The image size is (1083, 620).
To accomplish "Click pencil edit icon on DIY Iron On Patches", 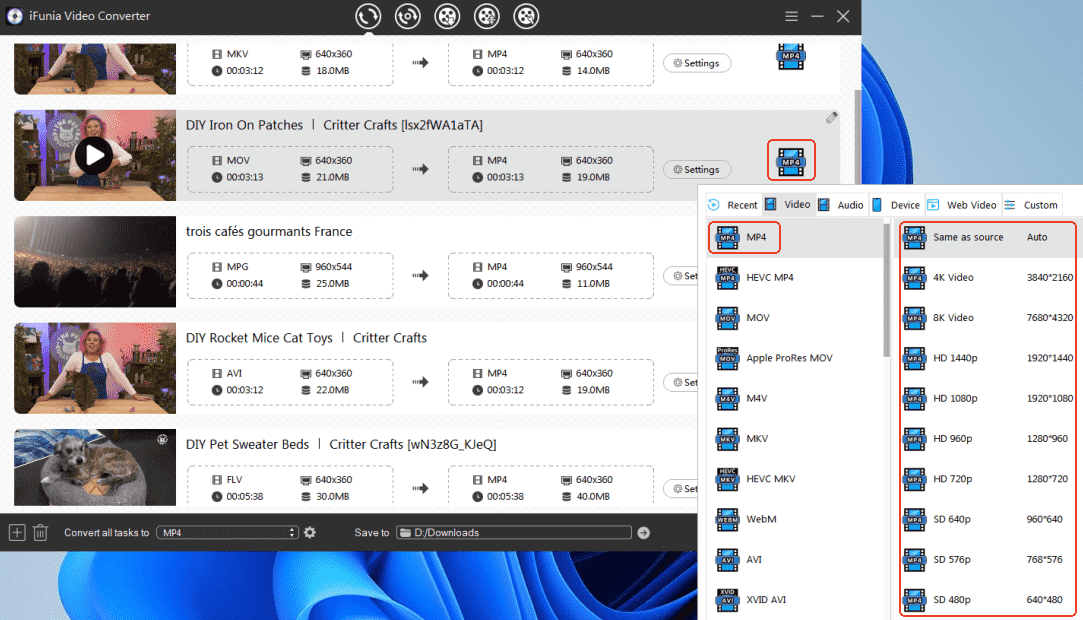I will point(831,118).
